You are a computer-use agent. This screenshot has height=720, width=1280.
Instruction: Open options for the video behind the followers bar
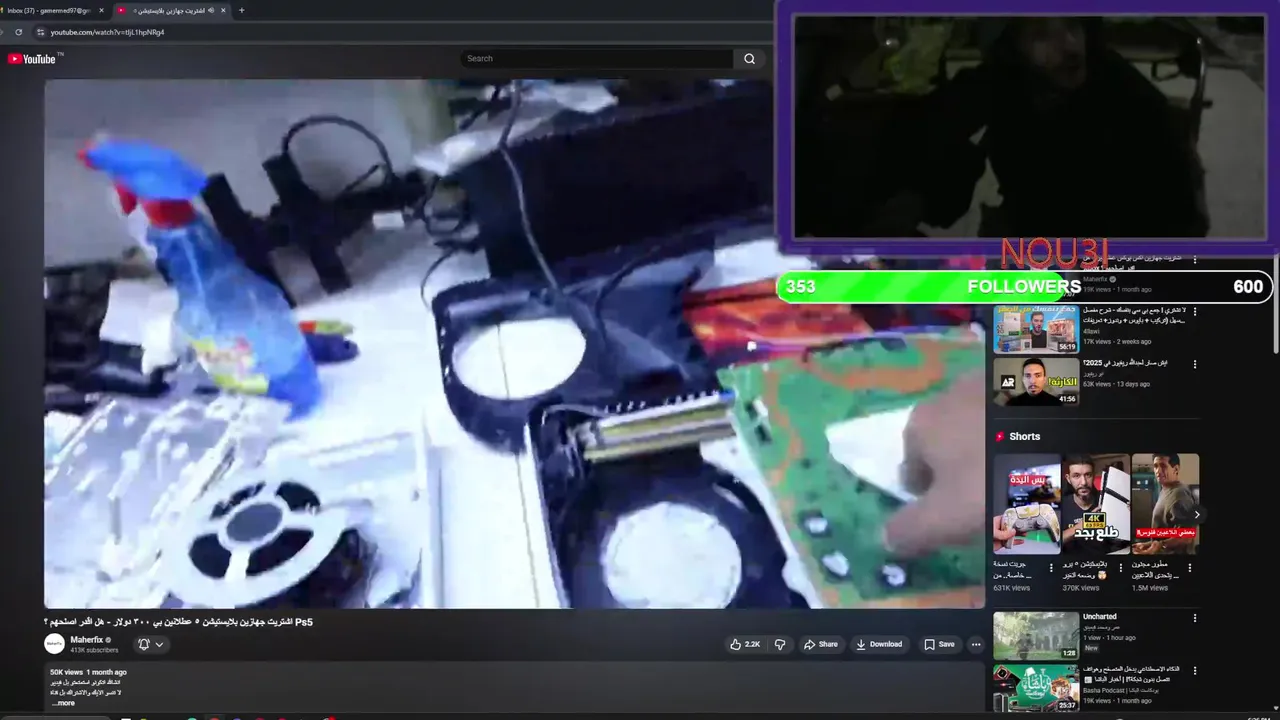(1194, 259)
